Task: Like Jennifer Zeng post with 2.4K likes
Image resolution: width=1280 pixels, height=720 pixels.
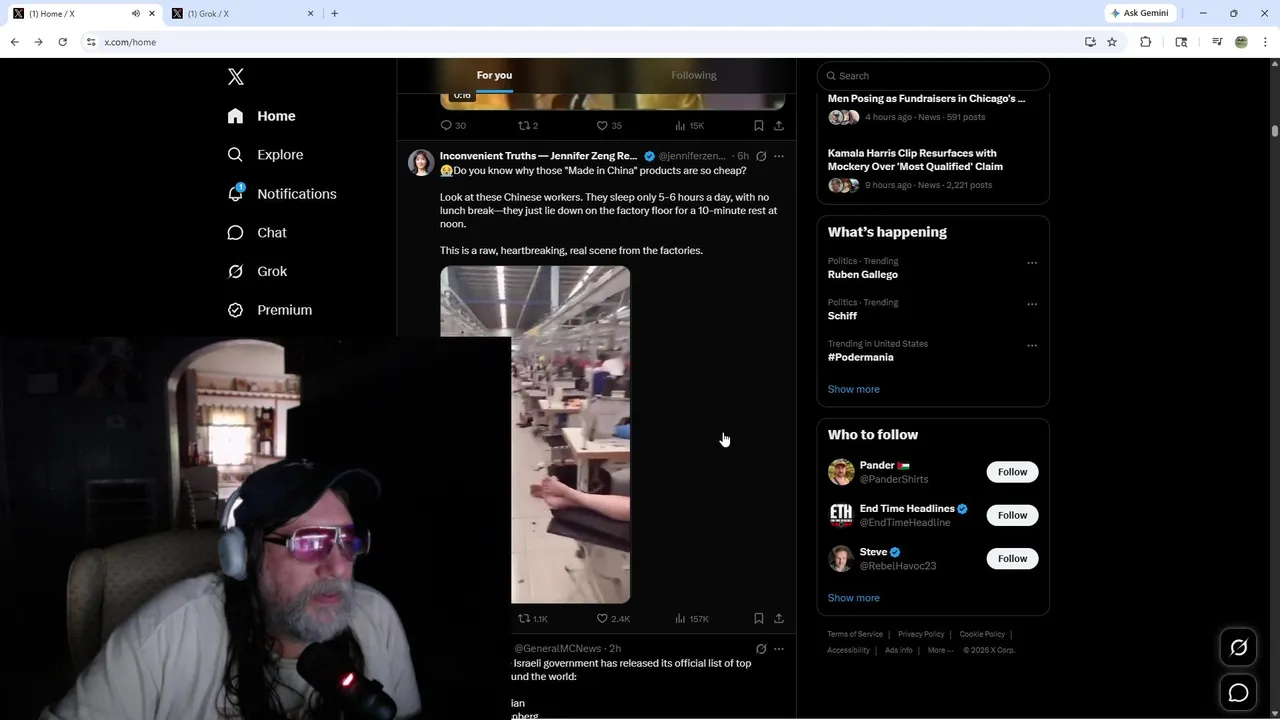Action: point(613,619)
